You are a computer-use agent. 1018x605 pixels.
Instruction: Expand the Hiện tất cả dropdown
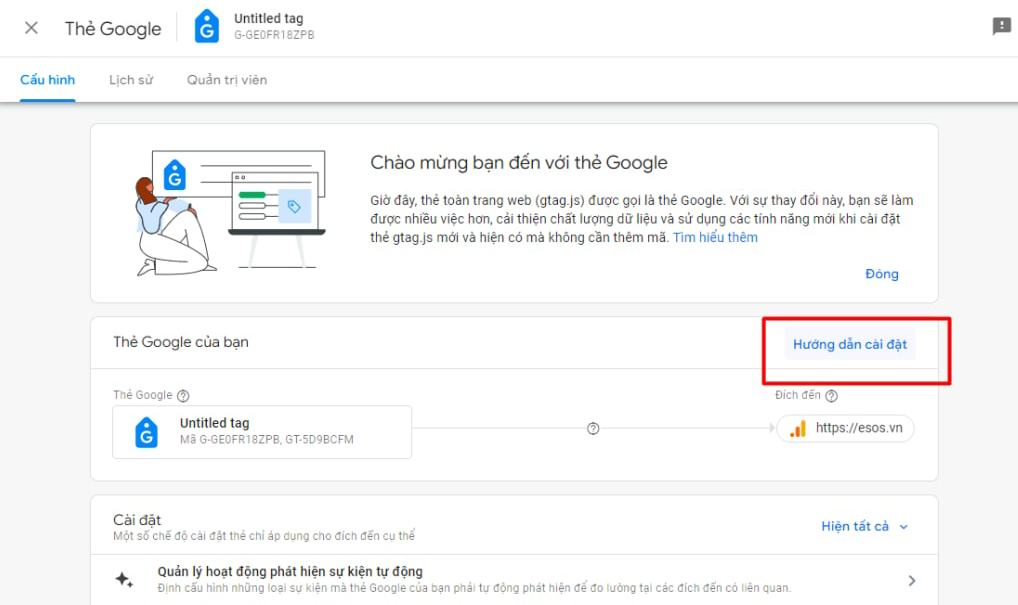tap(864, 526)
